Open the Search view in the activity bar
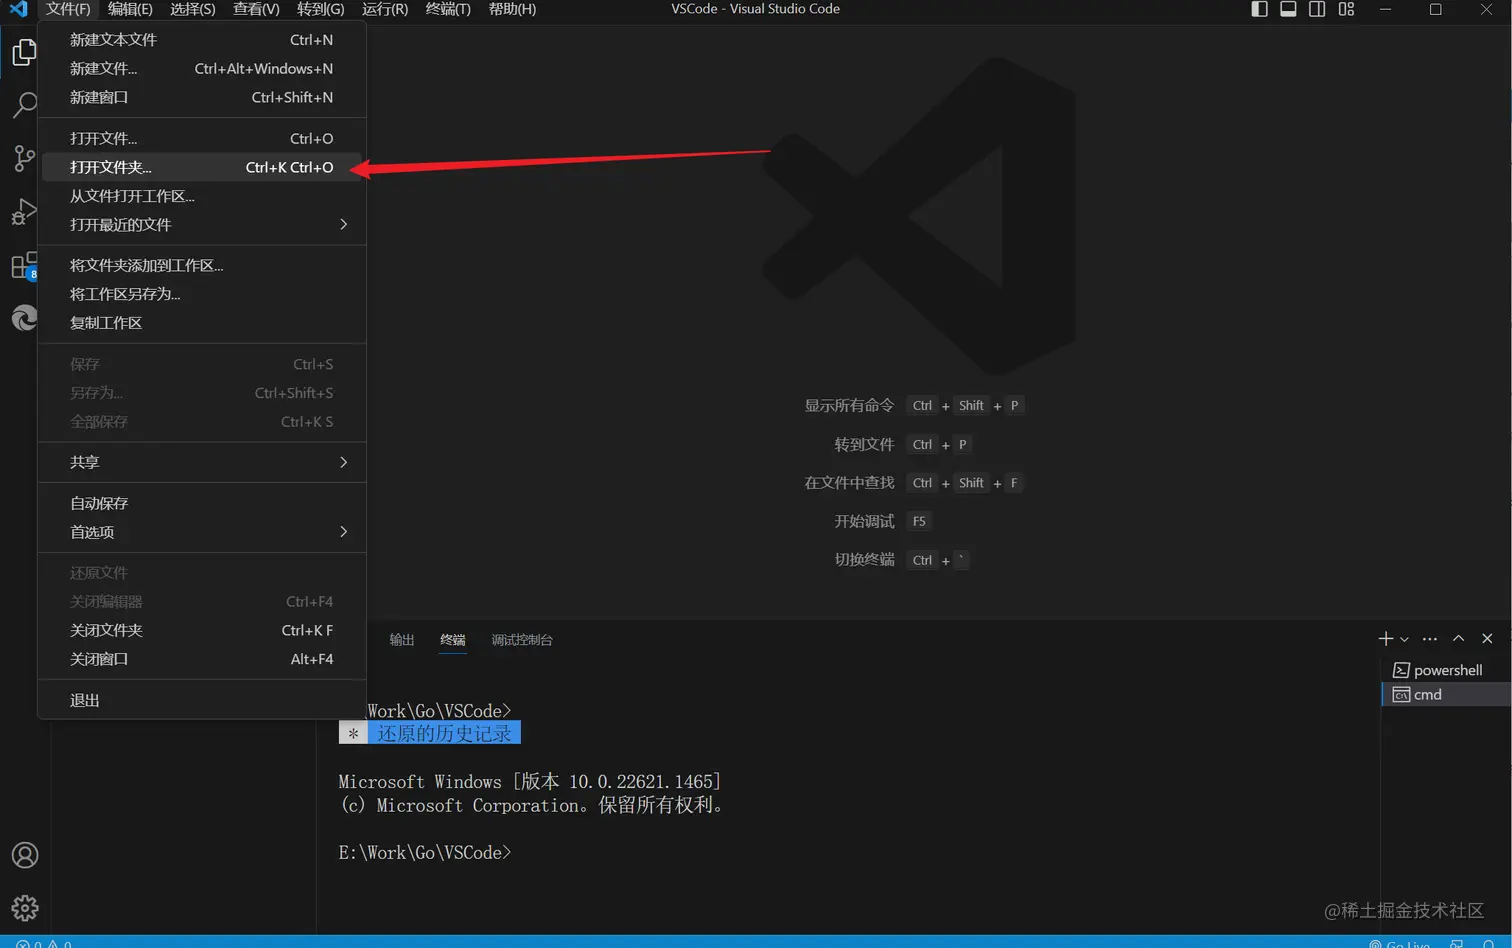The height and width of the screenshot is (948, 1512). pyautogui.click(x=24, y=104)
